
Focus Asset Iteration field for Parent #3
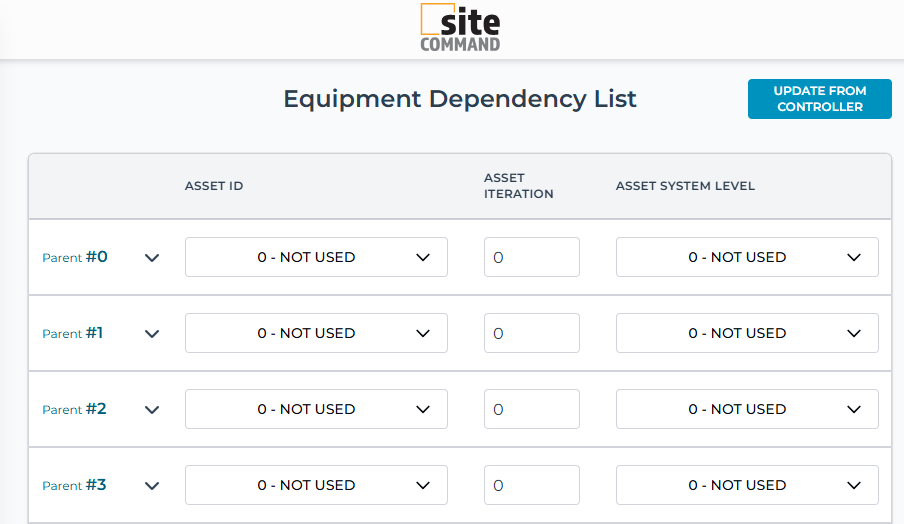(532, 485)
